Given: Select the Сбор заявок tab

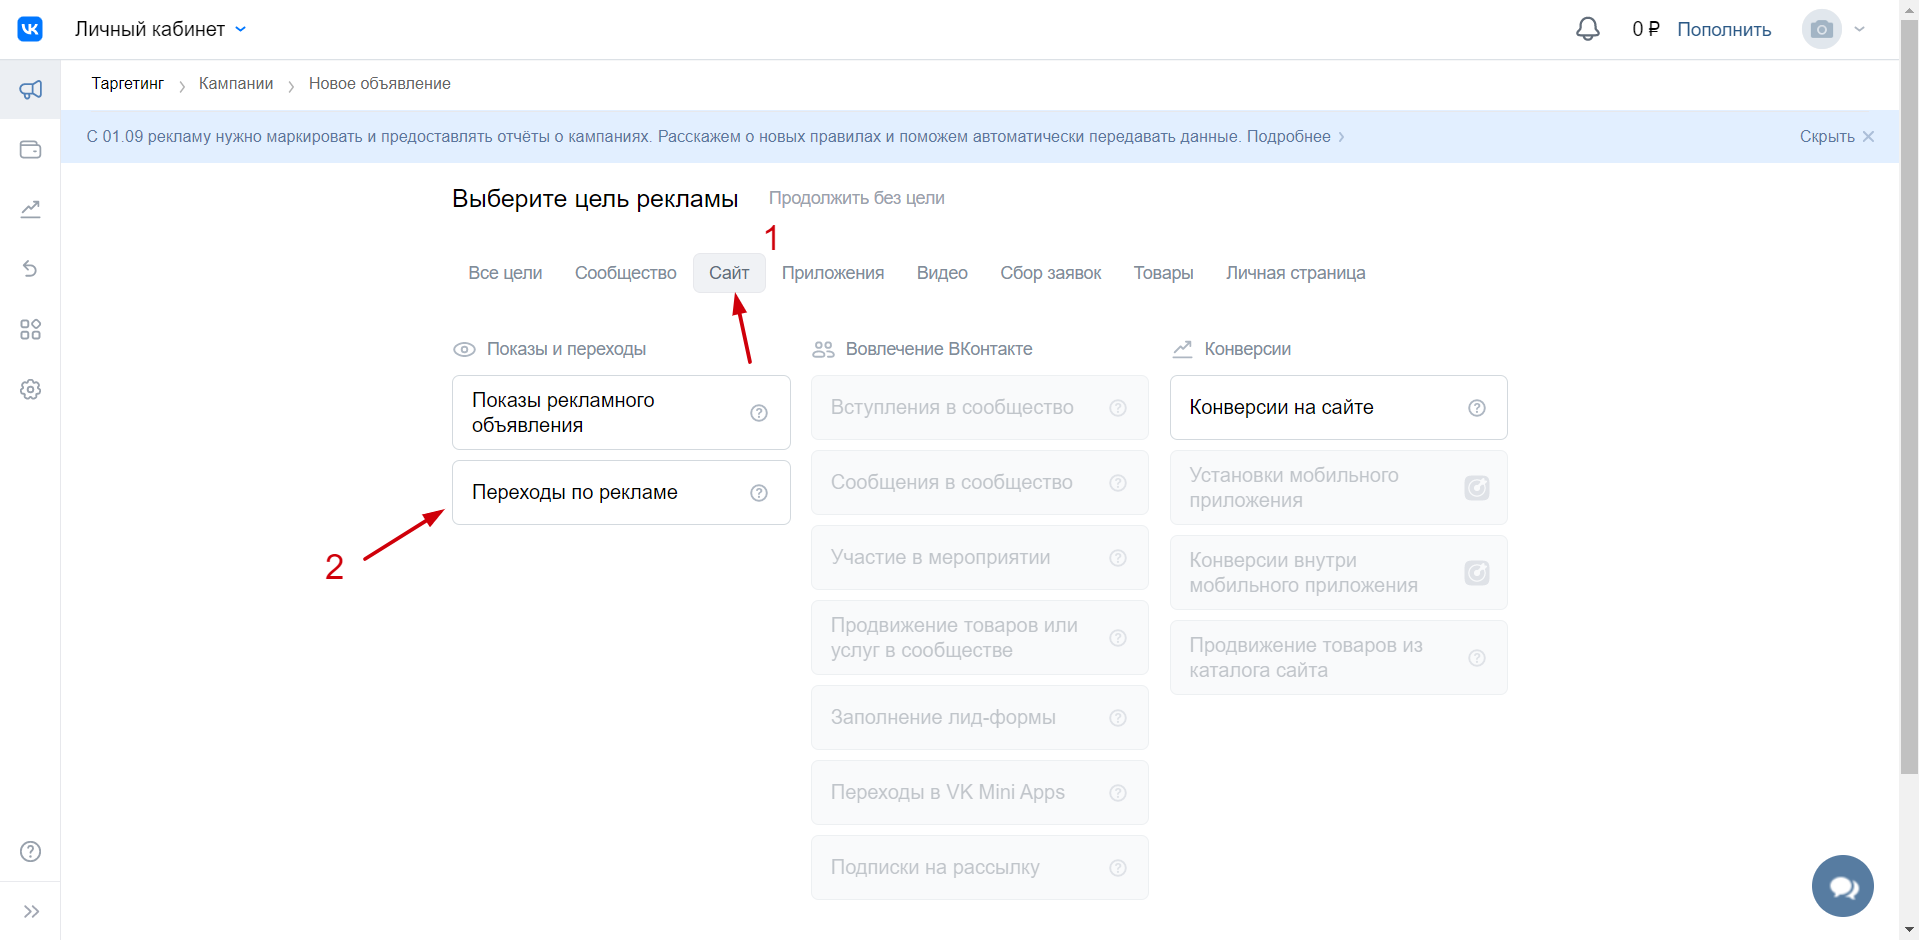Looking at the screenshot, I should coord(1050,273).
